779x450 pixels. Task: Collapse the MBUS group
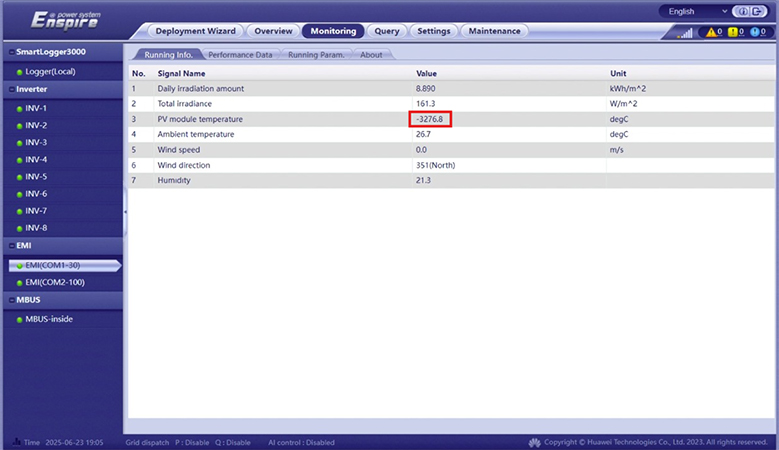(12, 299)
